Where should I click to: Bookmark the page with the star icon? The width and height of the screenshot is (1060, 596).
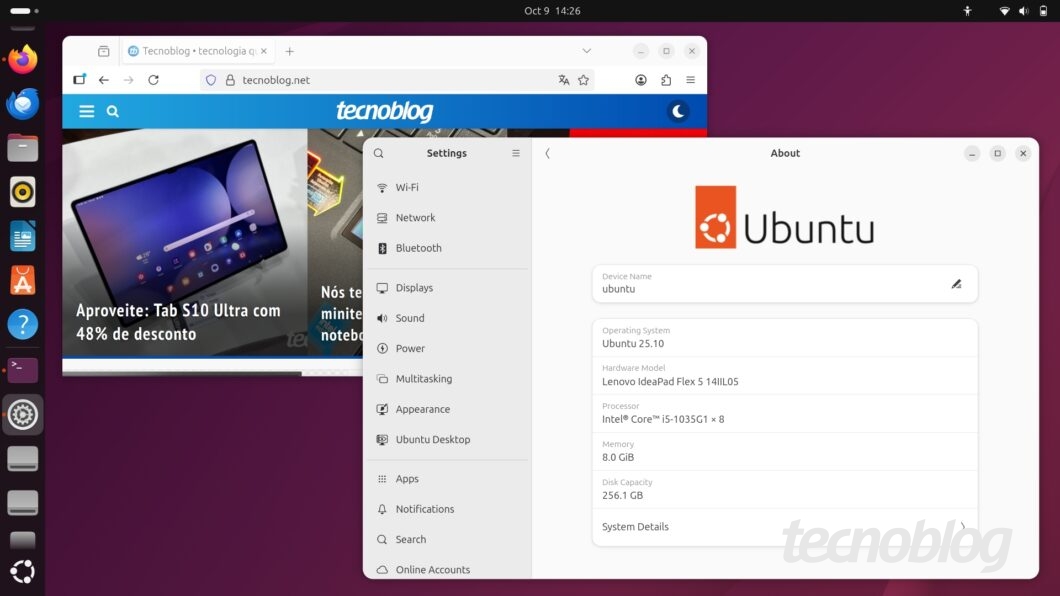pos(583,80)
